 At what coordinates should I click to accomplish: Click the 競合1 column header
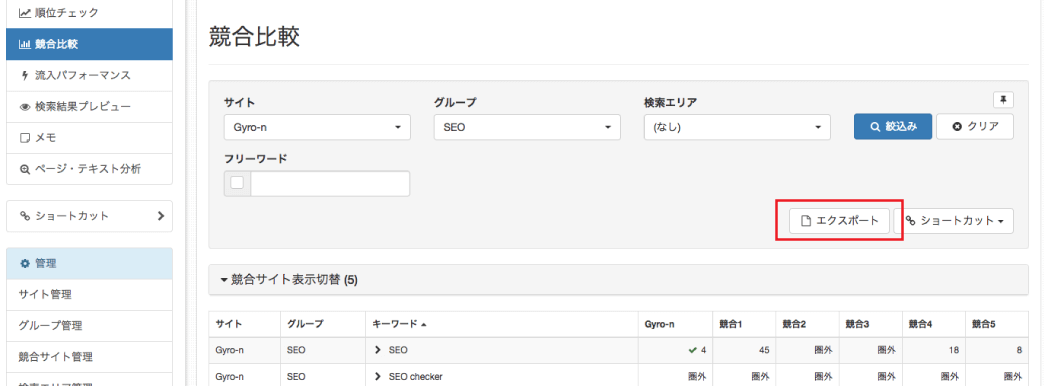click(743, 324)
